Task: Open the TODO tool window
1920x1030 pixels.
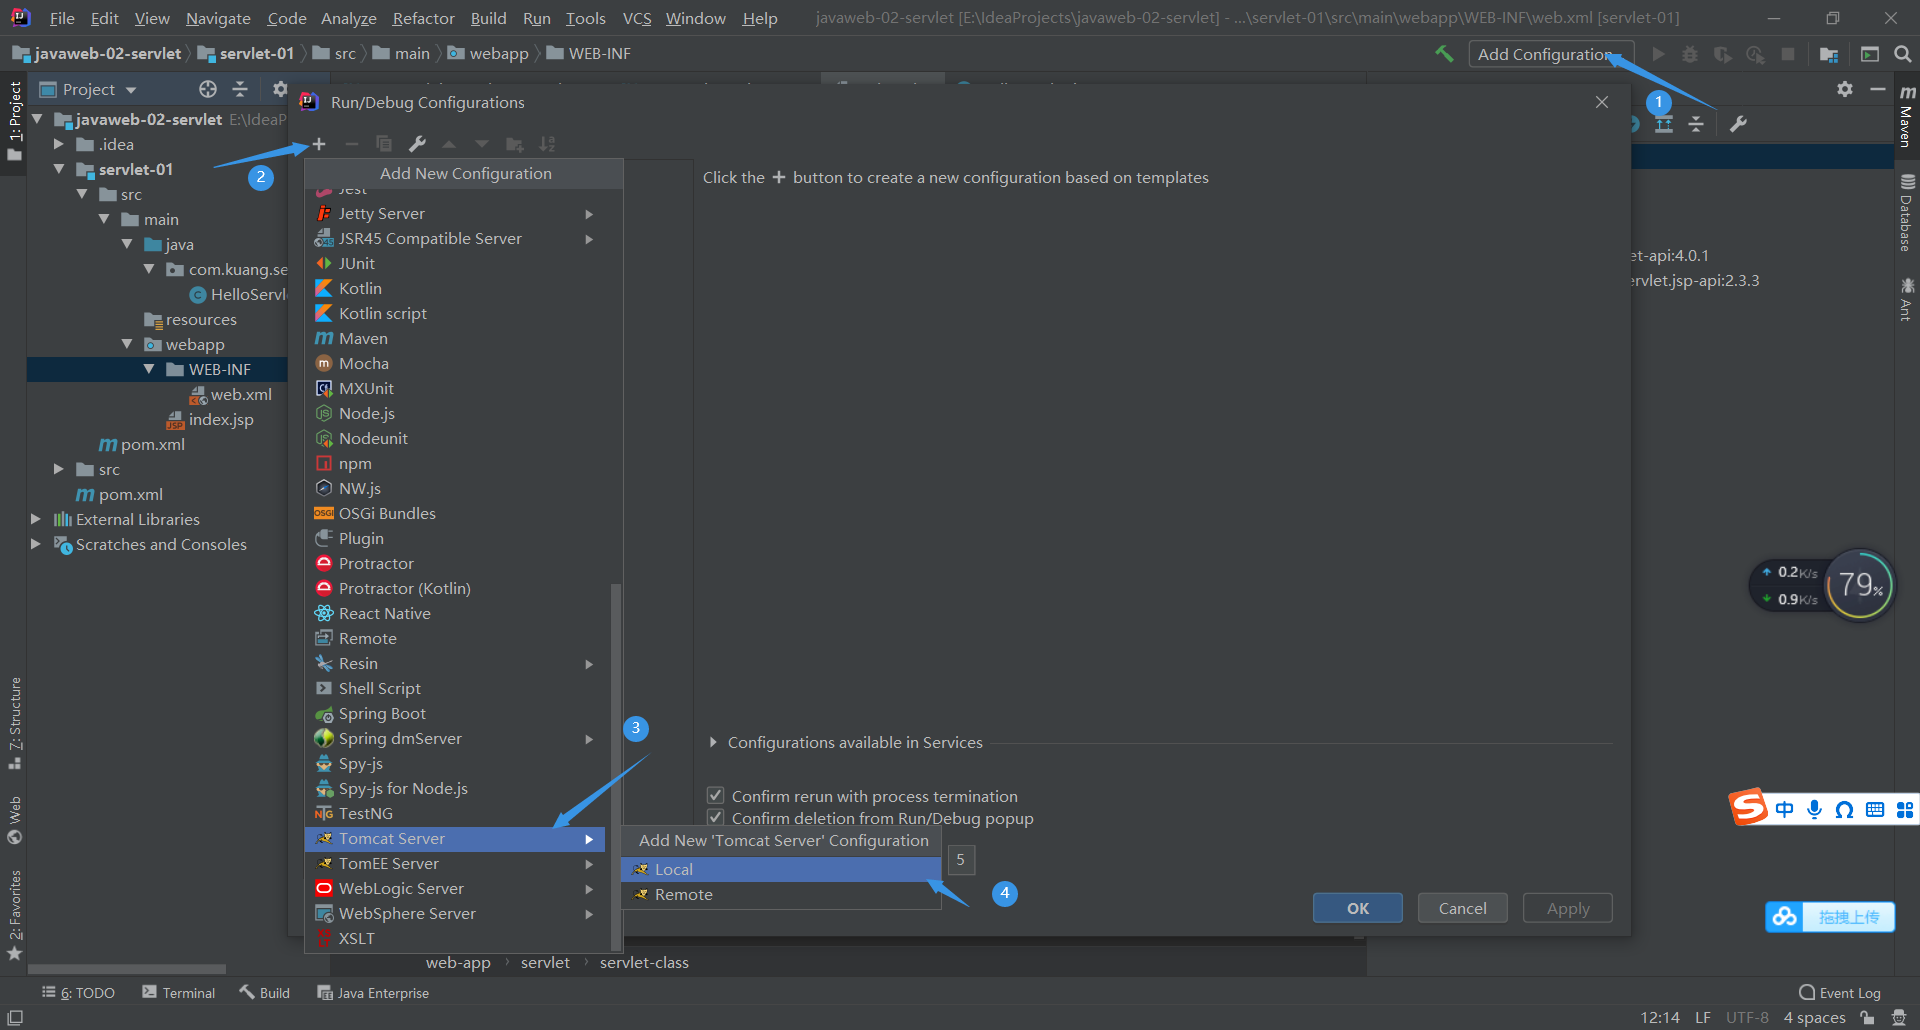Action: (x=78, y=992)
